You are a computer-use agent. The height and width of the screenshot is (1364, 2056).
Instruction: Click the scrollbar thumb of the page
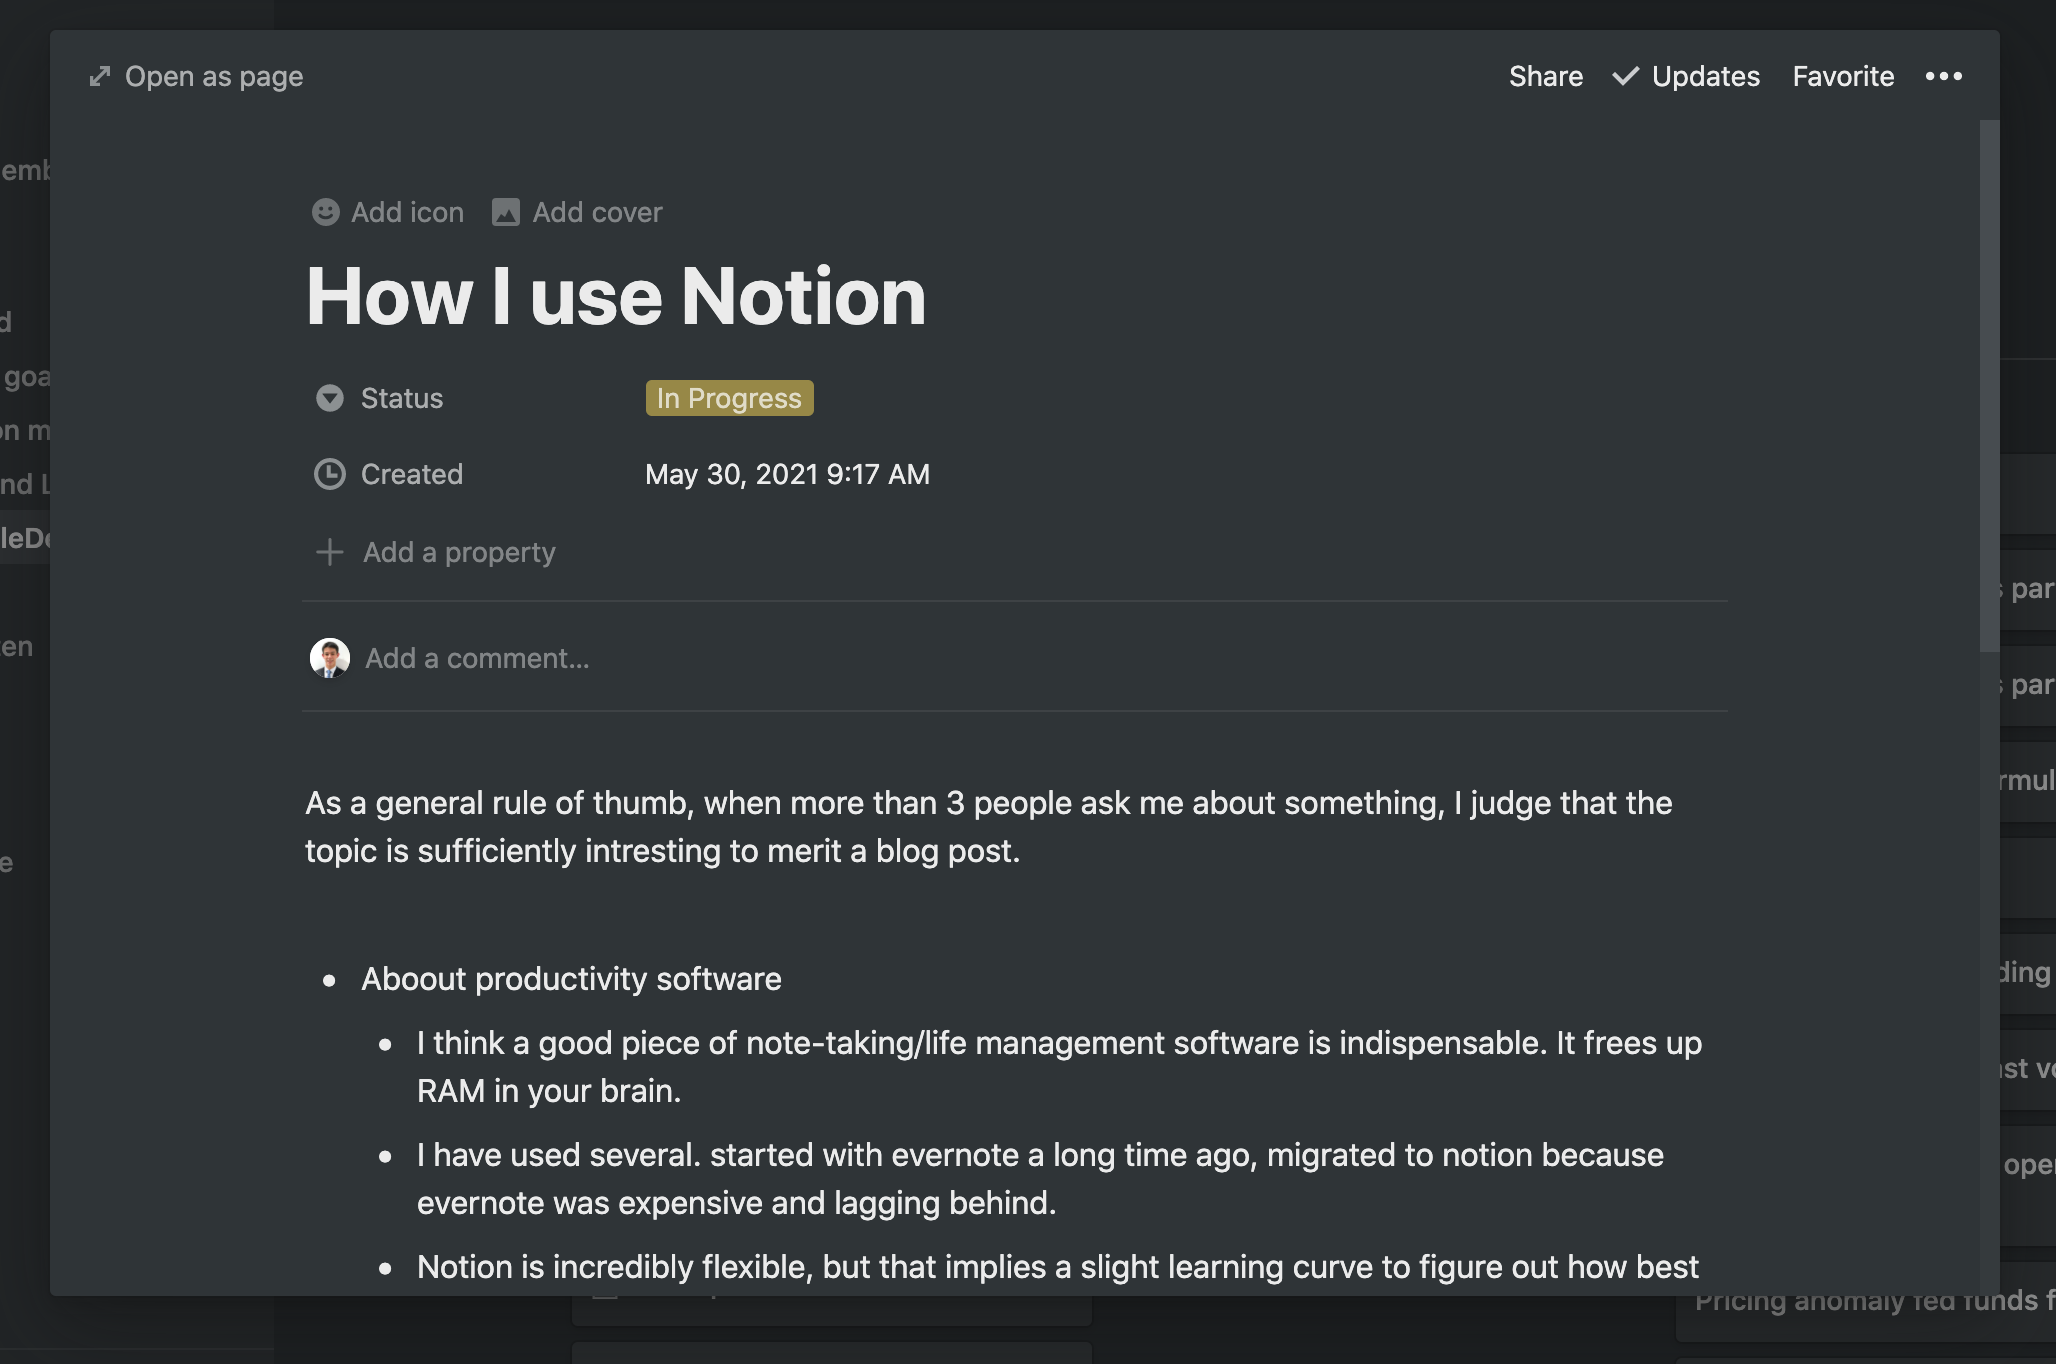1989,386
